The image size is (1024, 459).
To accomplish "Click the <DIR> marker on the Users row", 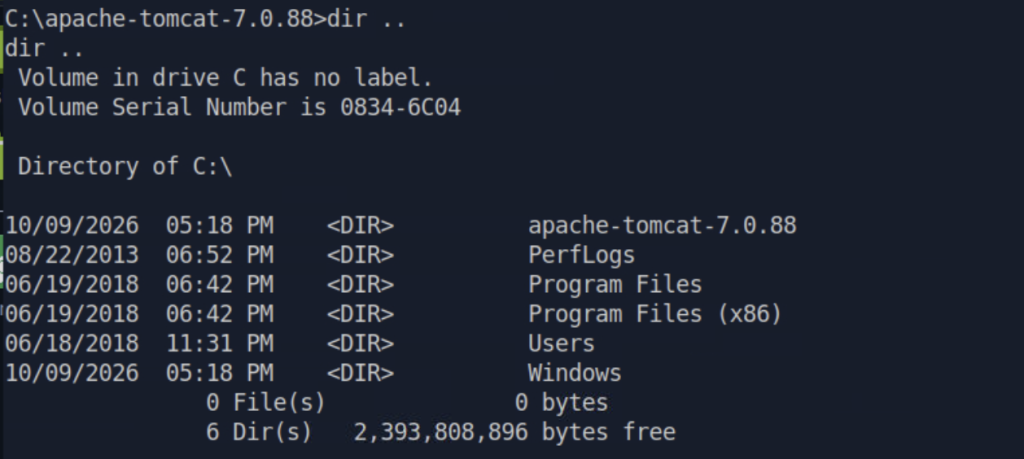I will tap(360, 343).
